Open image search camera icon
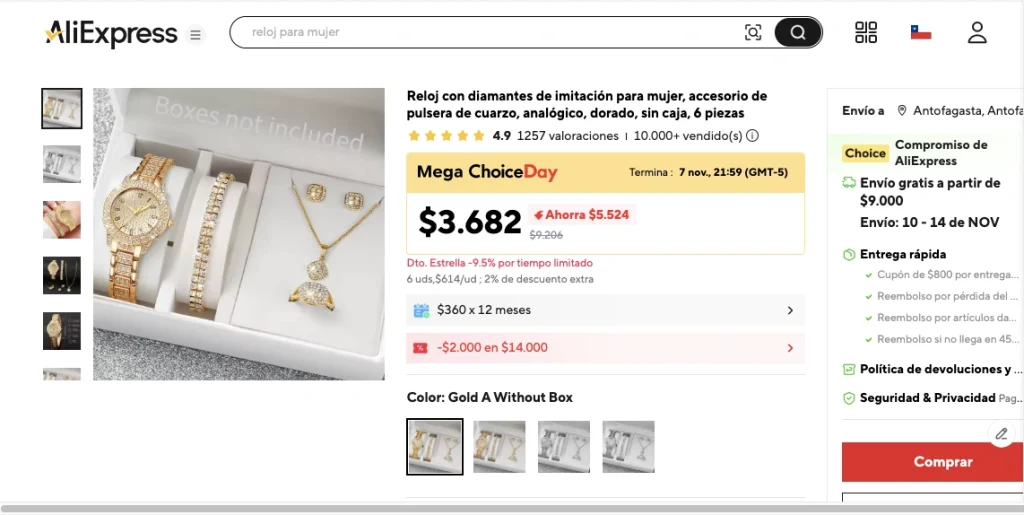 pos(753,32)
